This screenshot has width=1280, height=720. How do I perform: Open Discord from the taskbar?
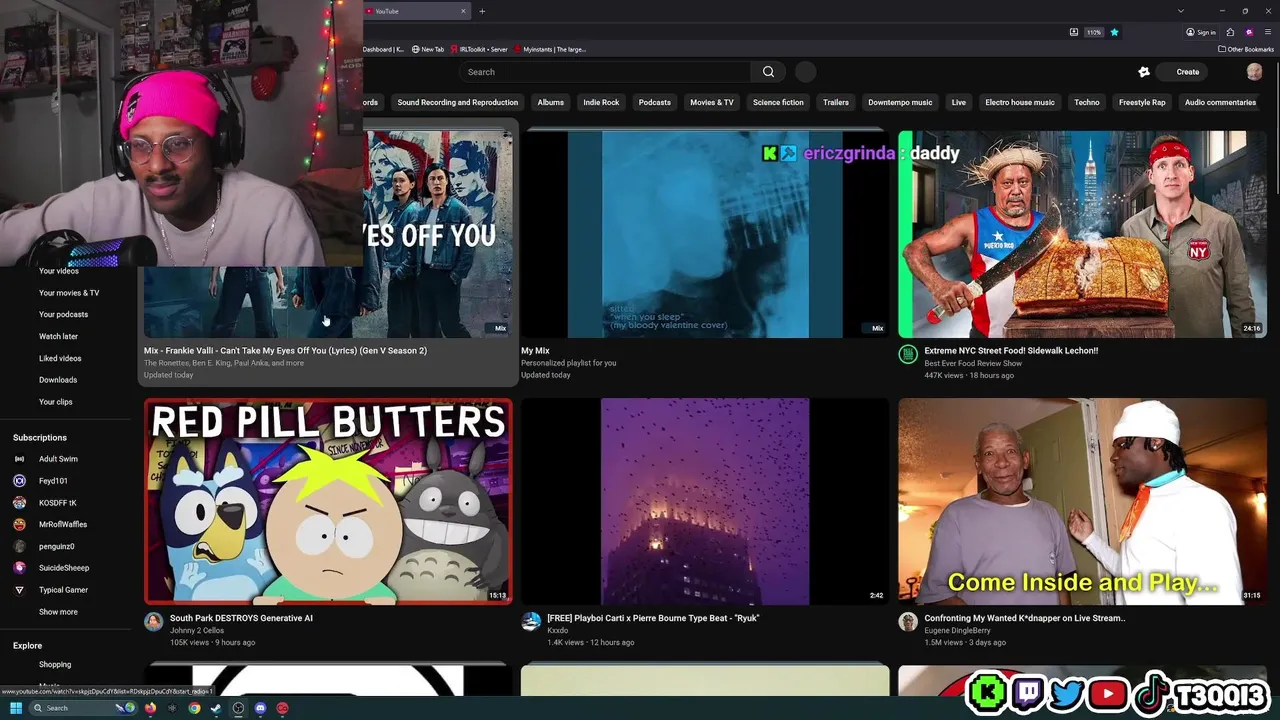coord(260,708)
